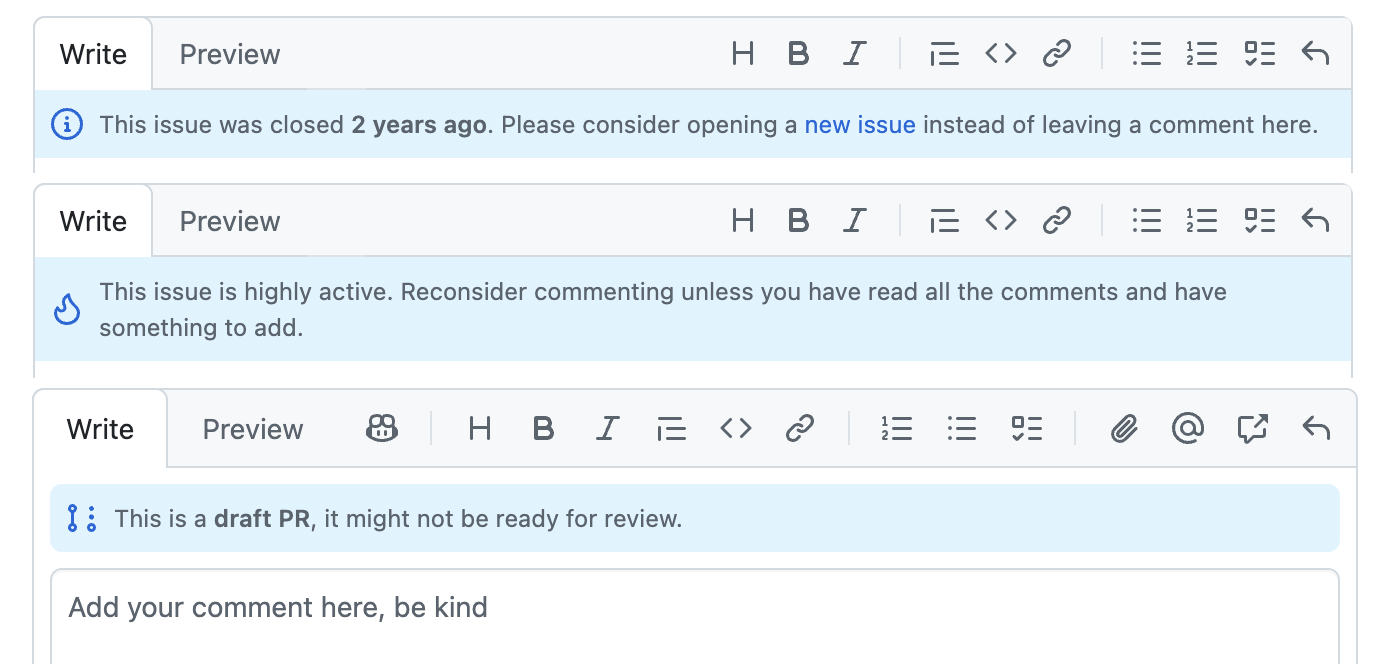The image size is (1392, 664).
Task: Insert heading in the top comment toolbar
Action: (742, 54)
